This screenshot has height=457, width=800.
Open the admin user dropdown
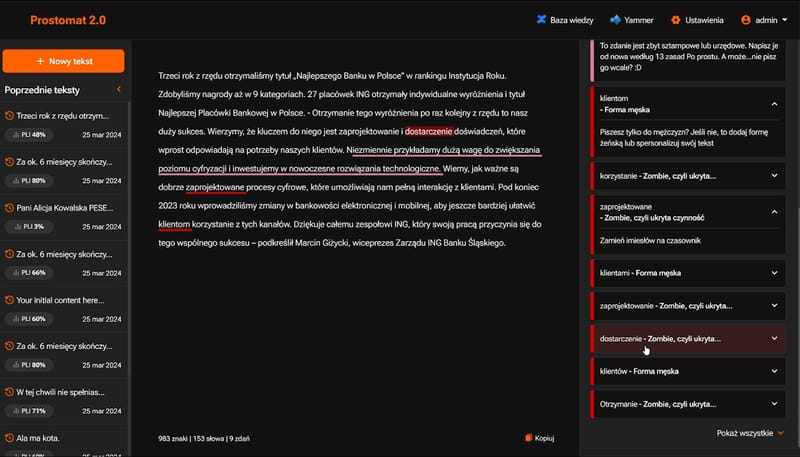click(x=764, y=20)
